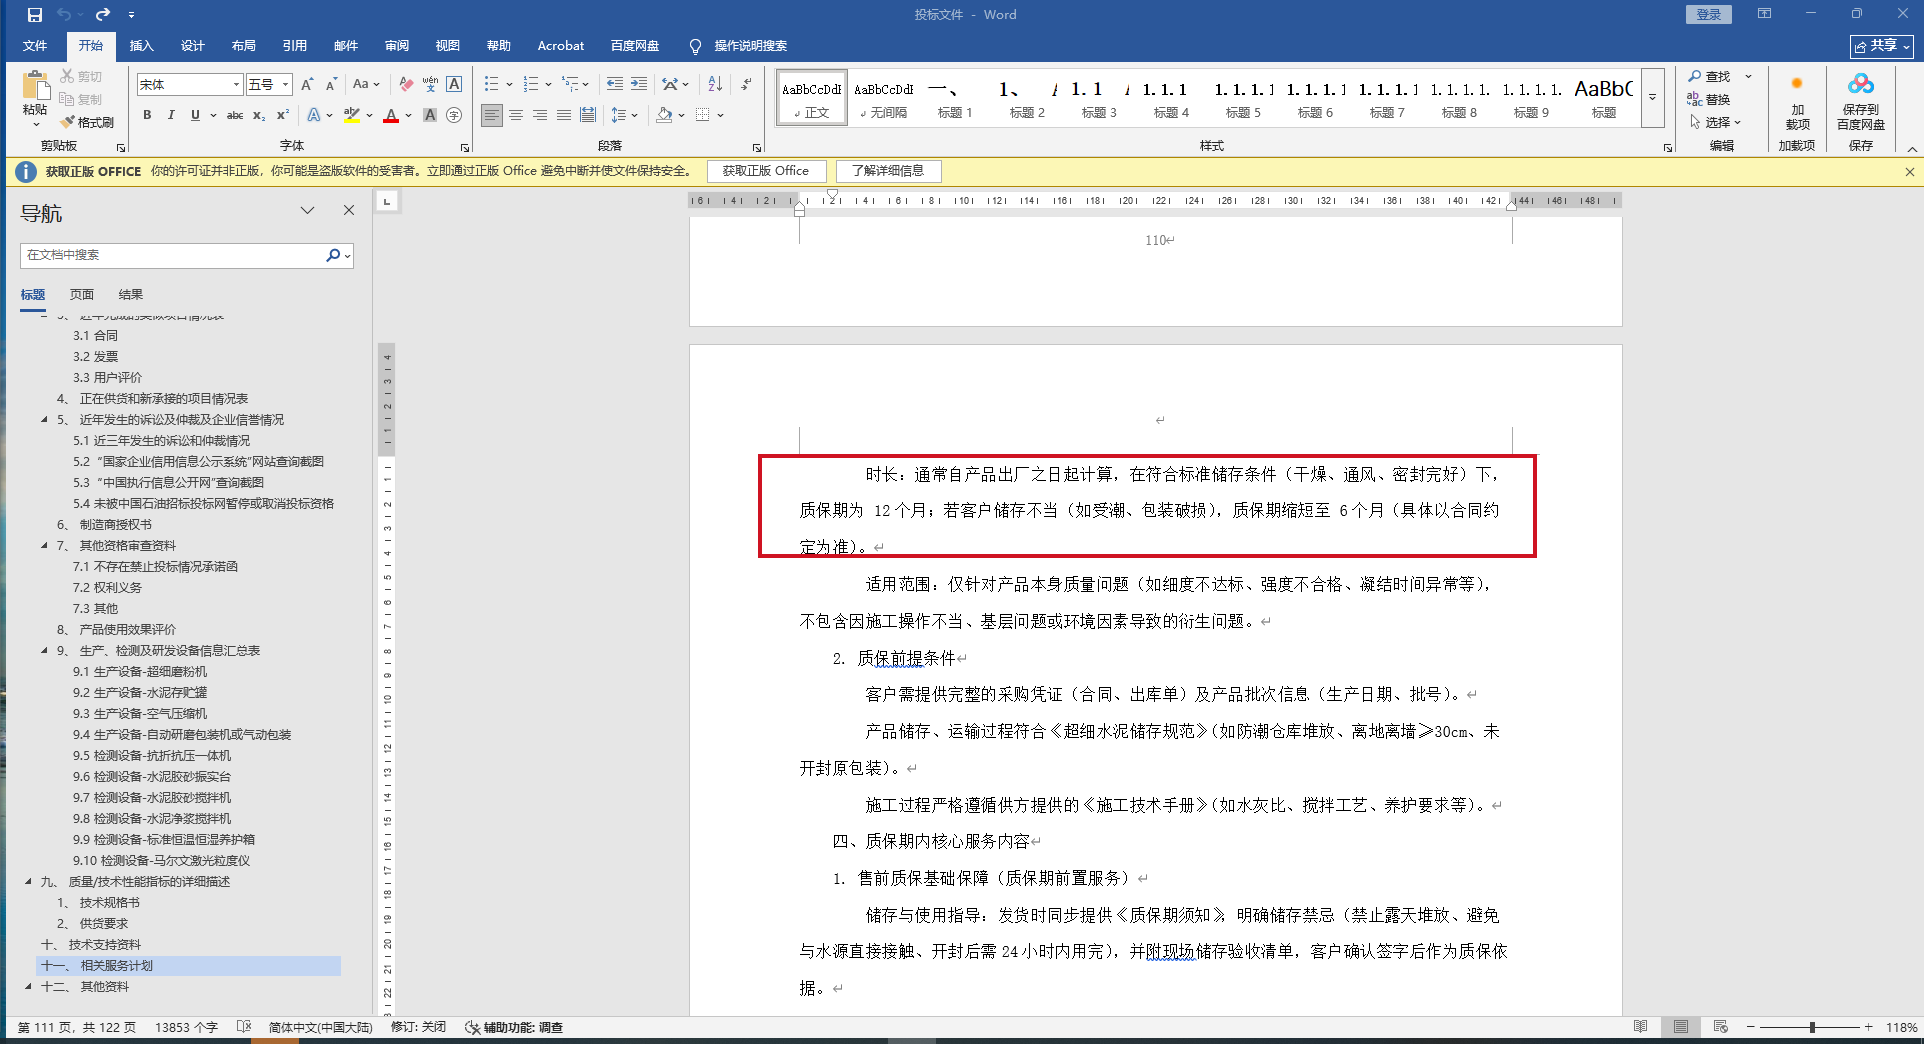Open the 插入 ribbon tab
Viewport: 1924px width, 1044px height.
141,46
